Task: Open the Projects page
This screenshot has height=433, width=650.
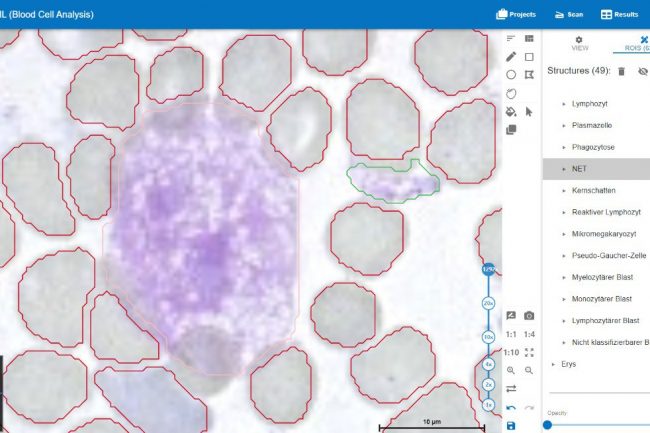Action: [x=515, y=14]
